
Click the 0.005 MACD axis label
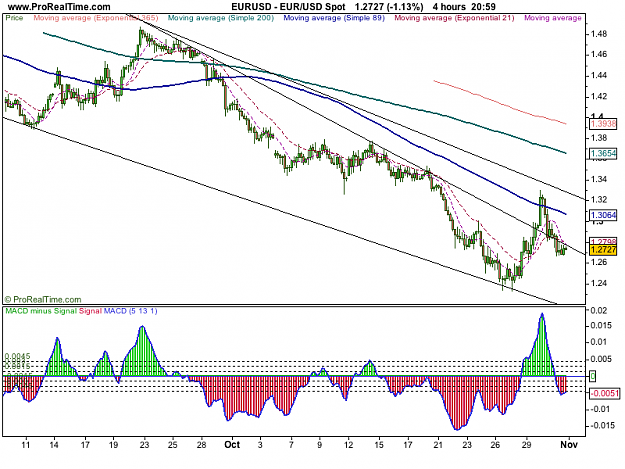(x=602, y=359)
